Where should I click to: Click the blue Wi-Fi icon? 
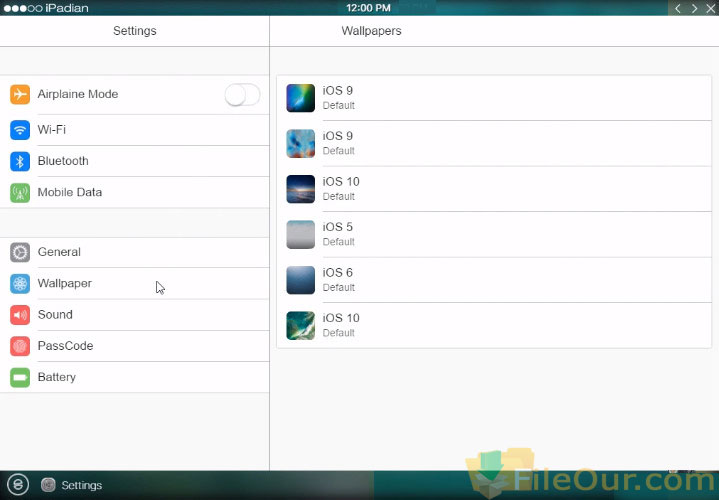click(20, 130)
